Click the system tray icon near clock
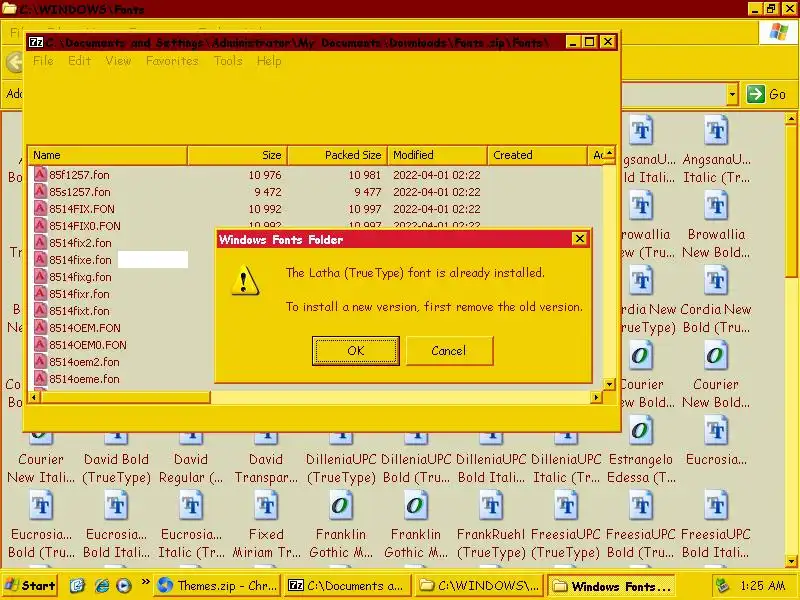Screen dimensions: 800x600 [722, 586]
